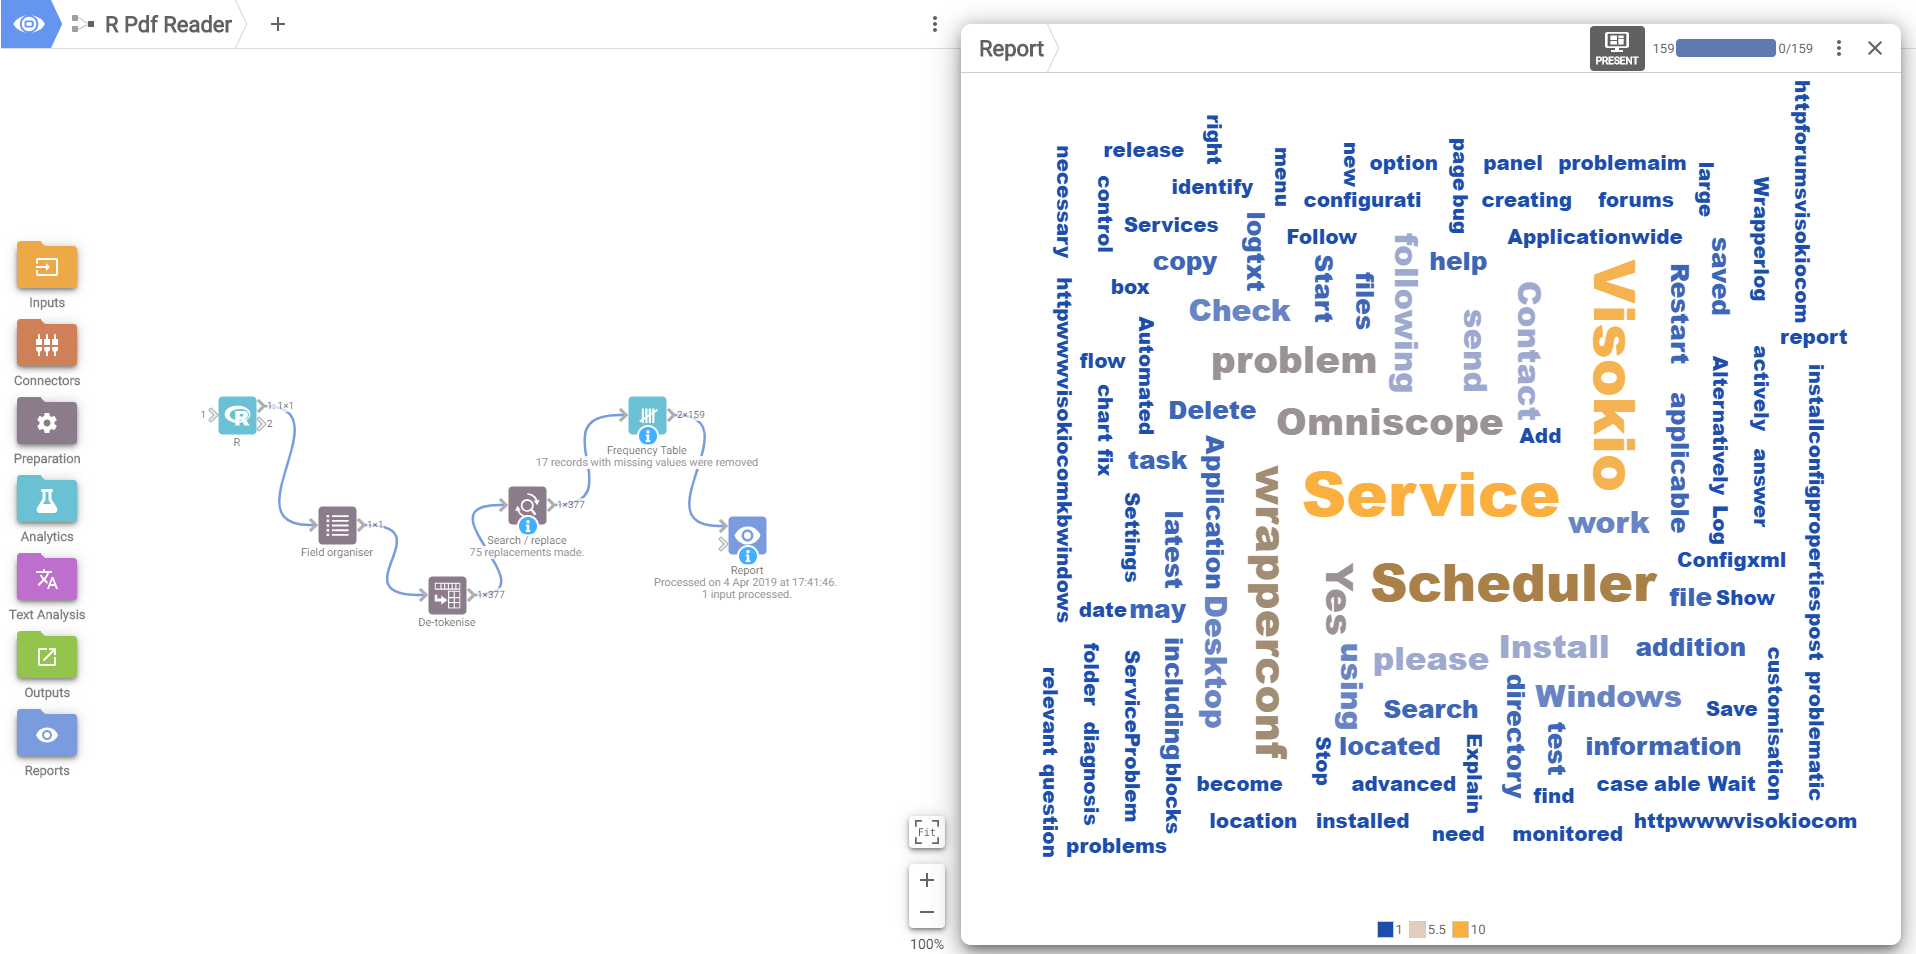Image resolution: width=1916 pixels, height=954 pixels.
Task: Click the word information in cloud
Action: 1663,746
